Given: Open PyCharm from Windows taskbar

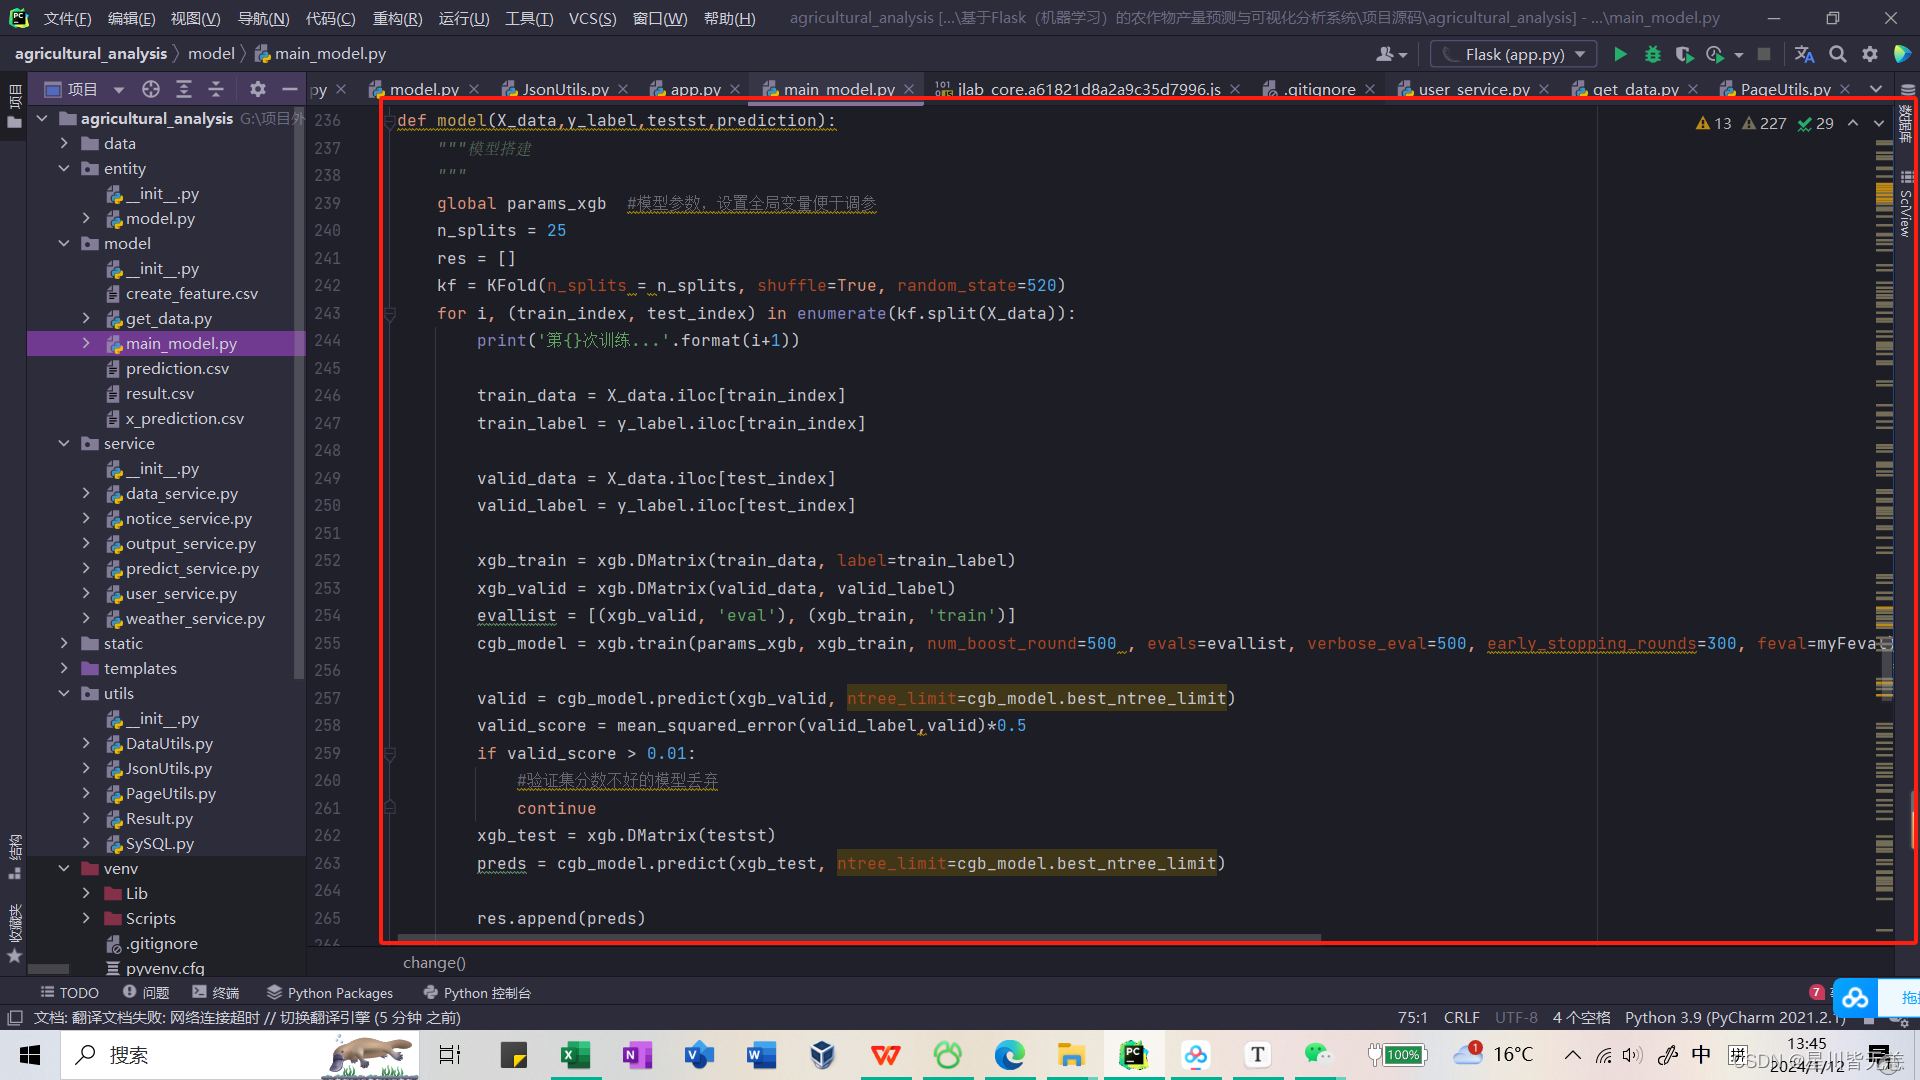Looking at the screenshot, I should pos(1133,1054).
